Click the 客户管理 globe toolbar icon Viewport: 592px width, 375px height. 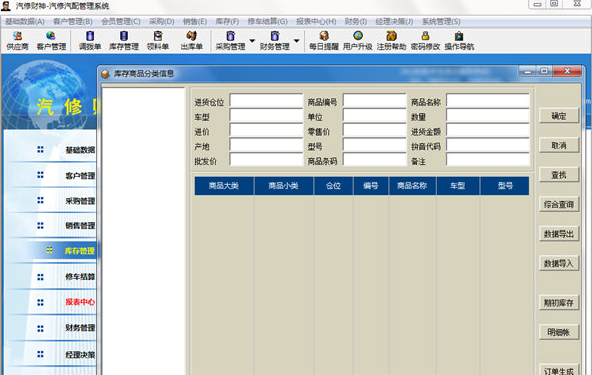click(51, 41)
